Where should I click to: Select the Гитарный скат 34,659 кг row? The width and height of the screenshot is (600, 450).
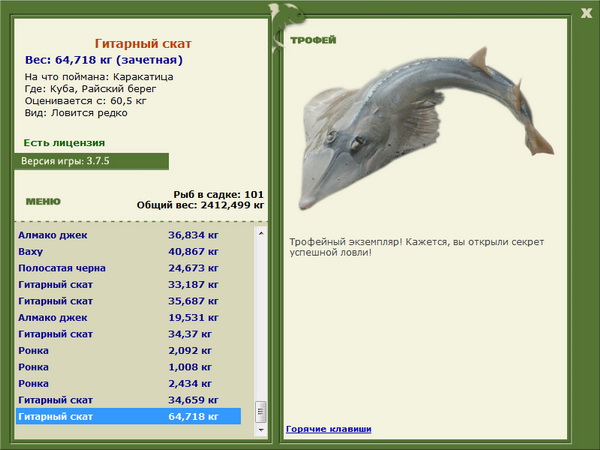tap(129, 400)
